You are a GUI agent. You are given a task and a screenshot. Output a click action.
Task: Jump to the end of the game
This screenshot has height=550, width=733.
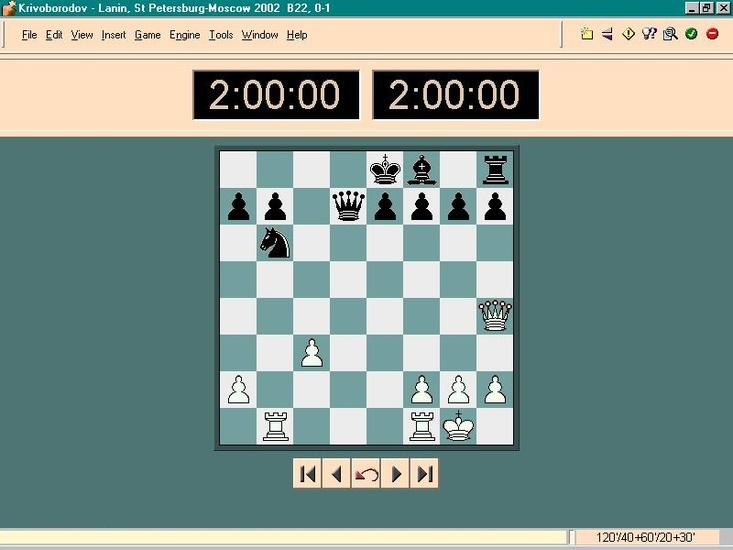pyautogui.click(x=425, y=474)
